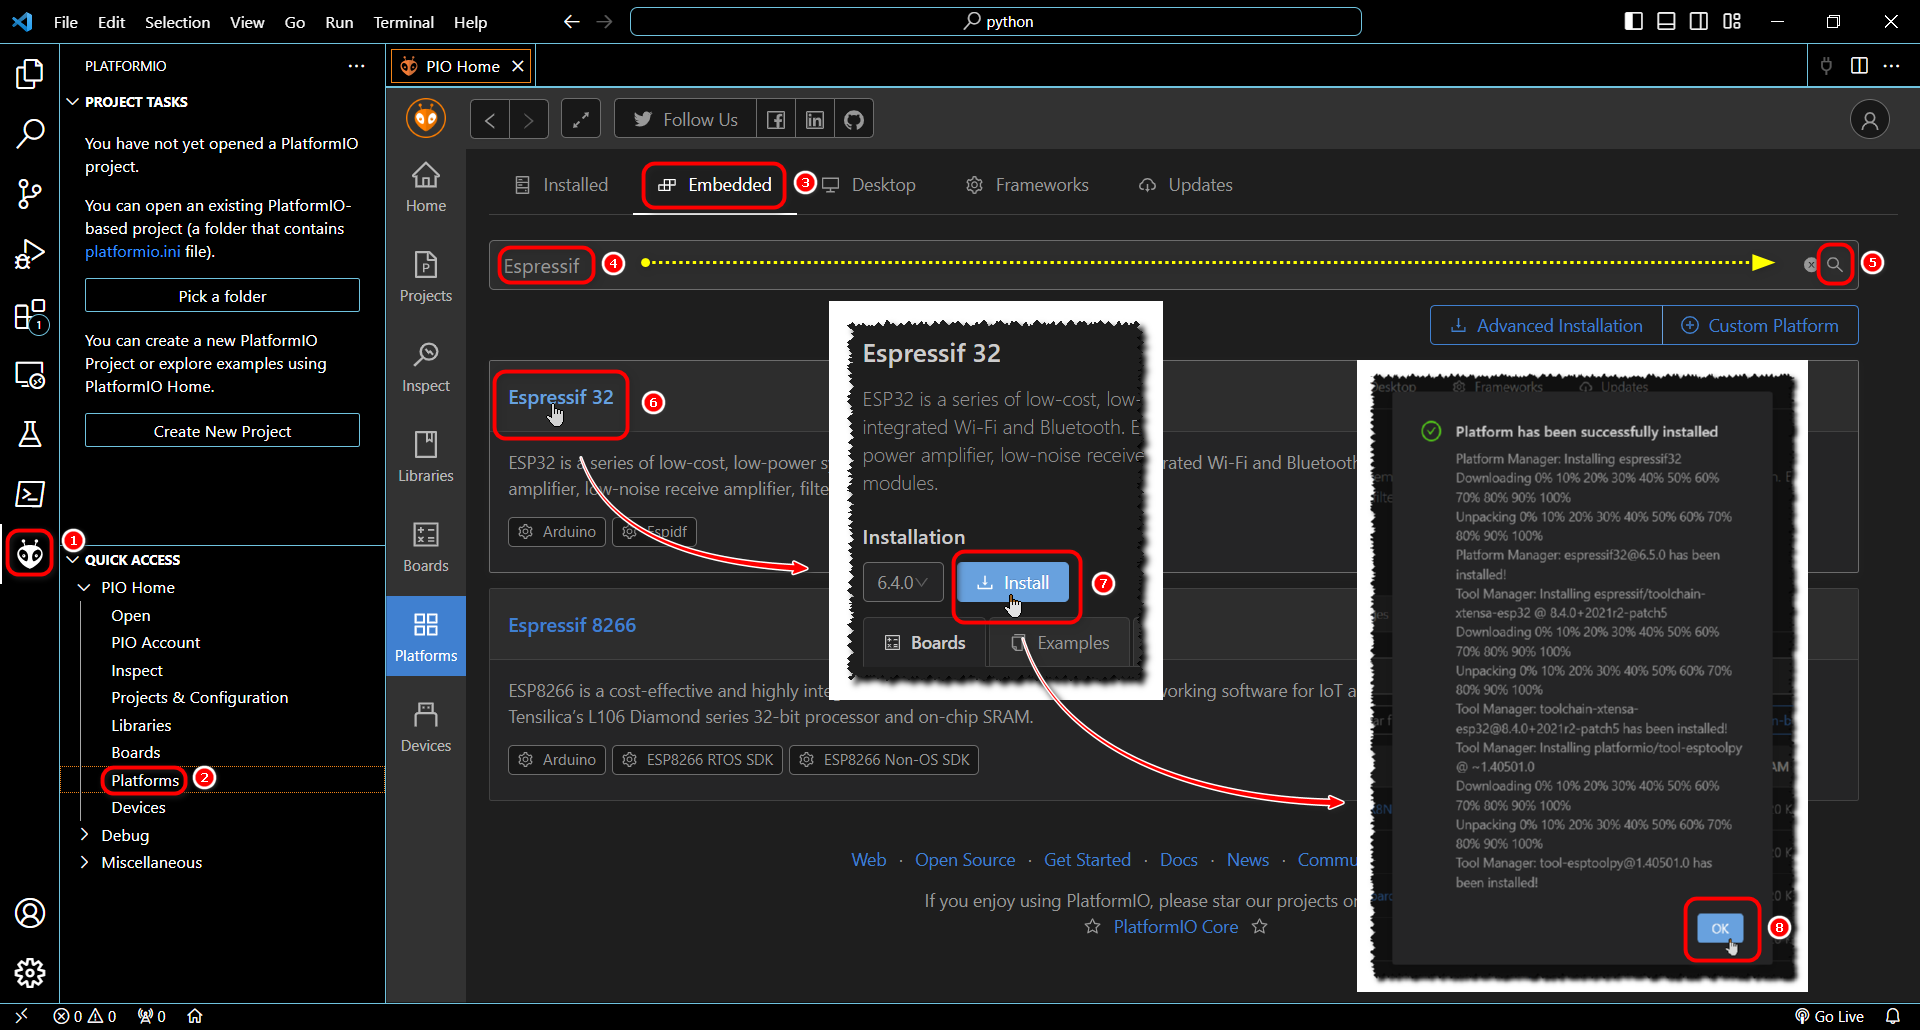The image size is (1920, 1030).
Task: Open the Testing flask icon
Action: click(30, 434)
